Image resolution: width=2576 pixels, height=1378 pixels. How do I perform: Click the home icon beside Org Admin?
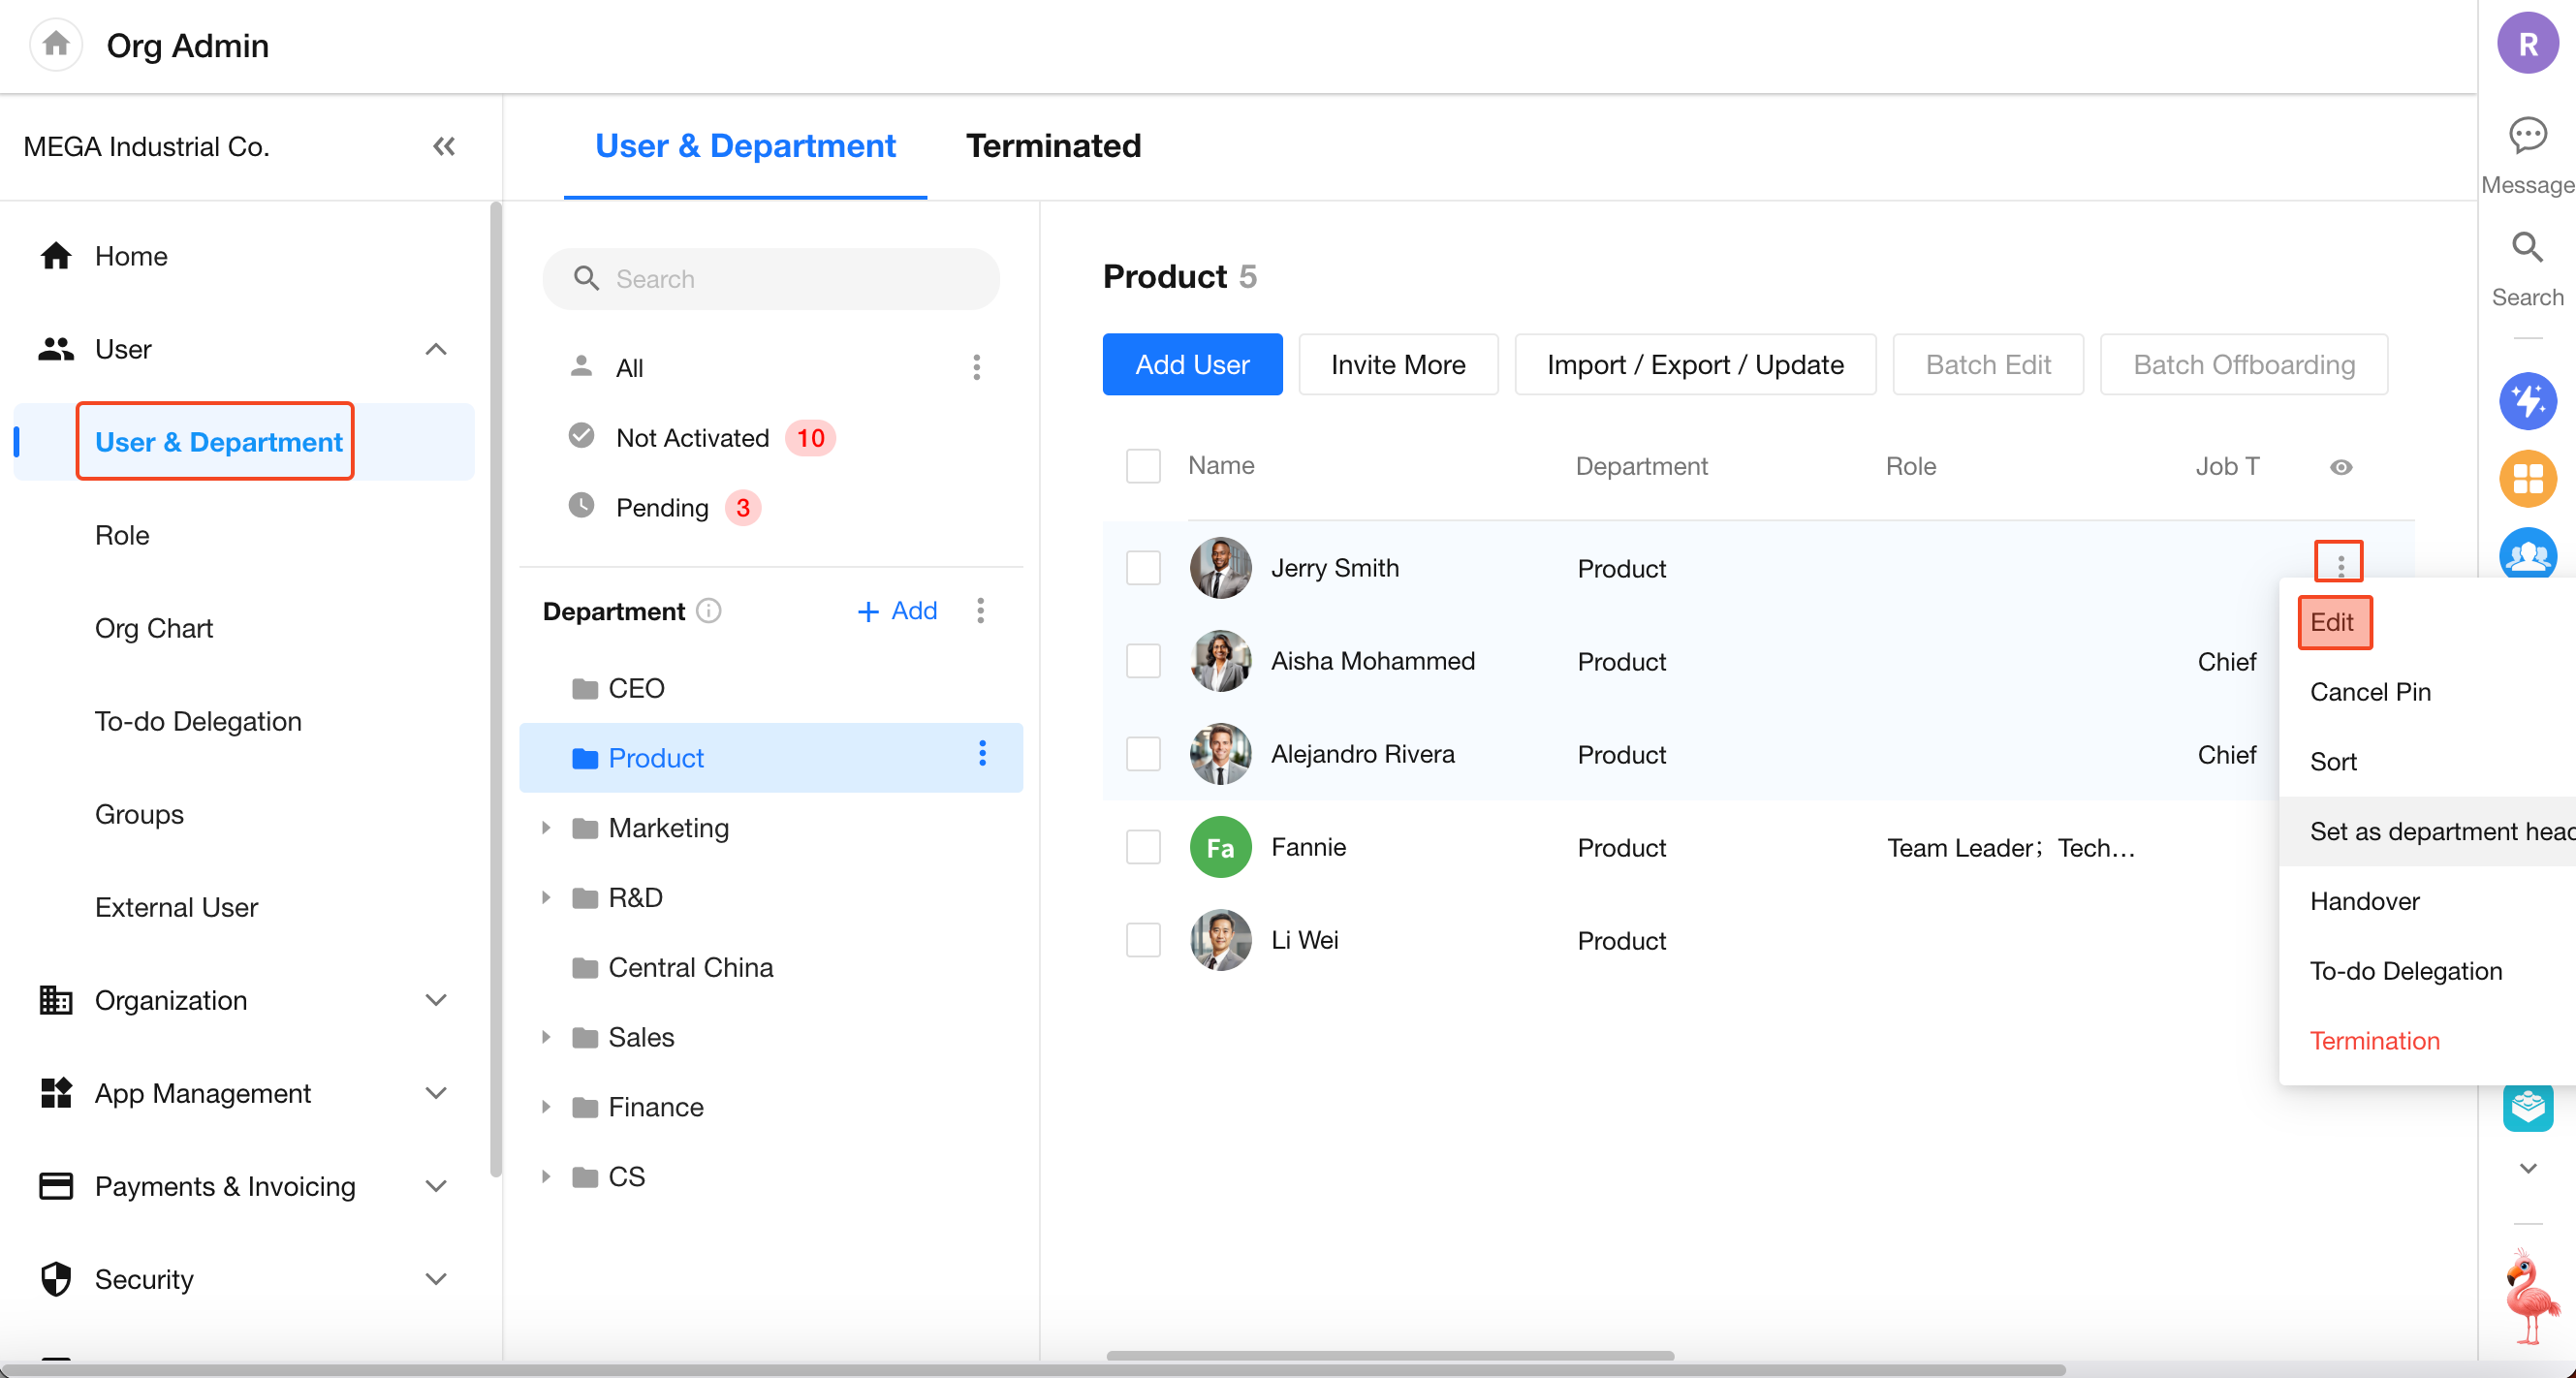coord(56,44)
